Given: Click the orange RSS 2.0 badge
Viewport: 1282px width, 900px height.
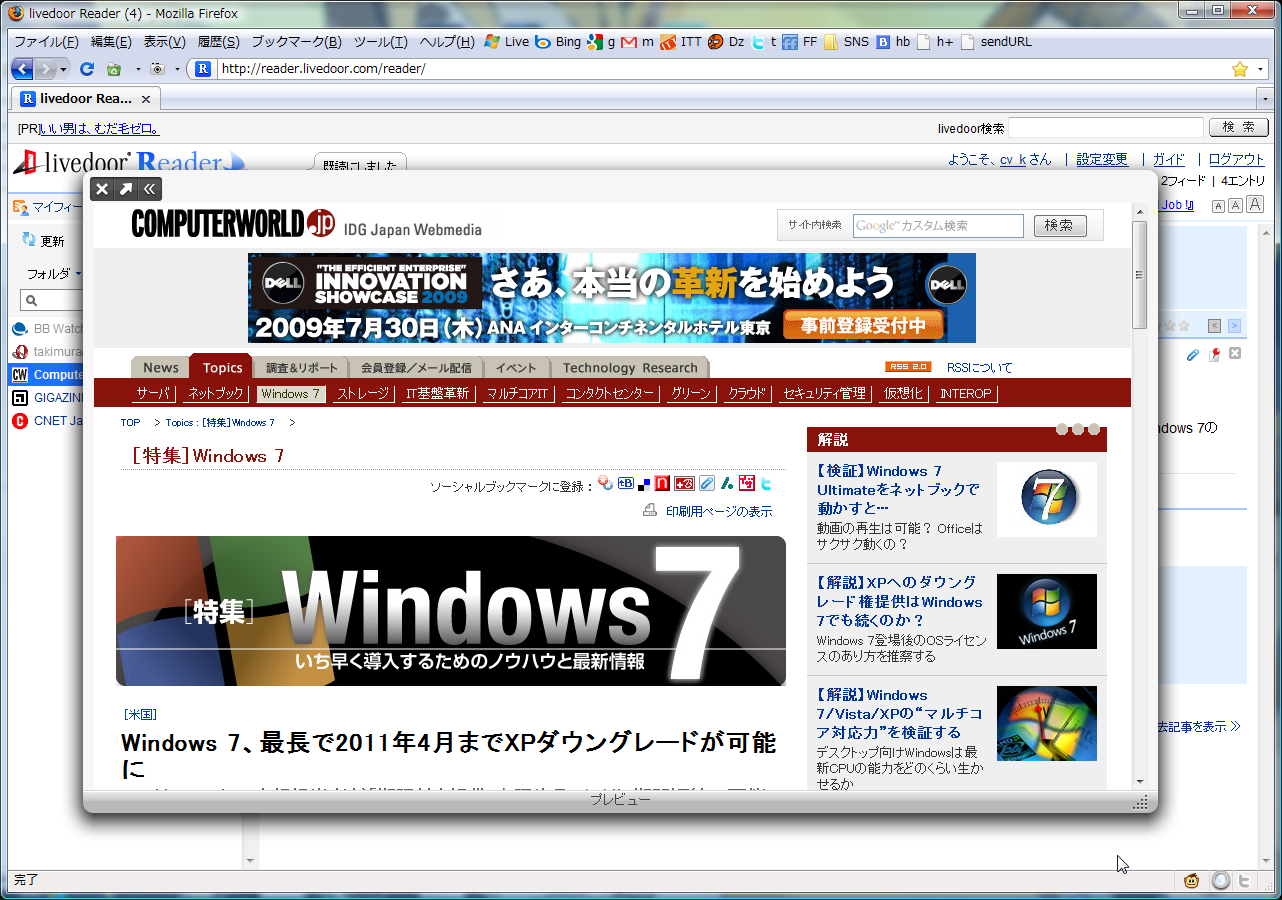Looking at the screenshot, I should (908, 367).
